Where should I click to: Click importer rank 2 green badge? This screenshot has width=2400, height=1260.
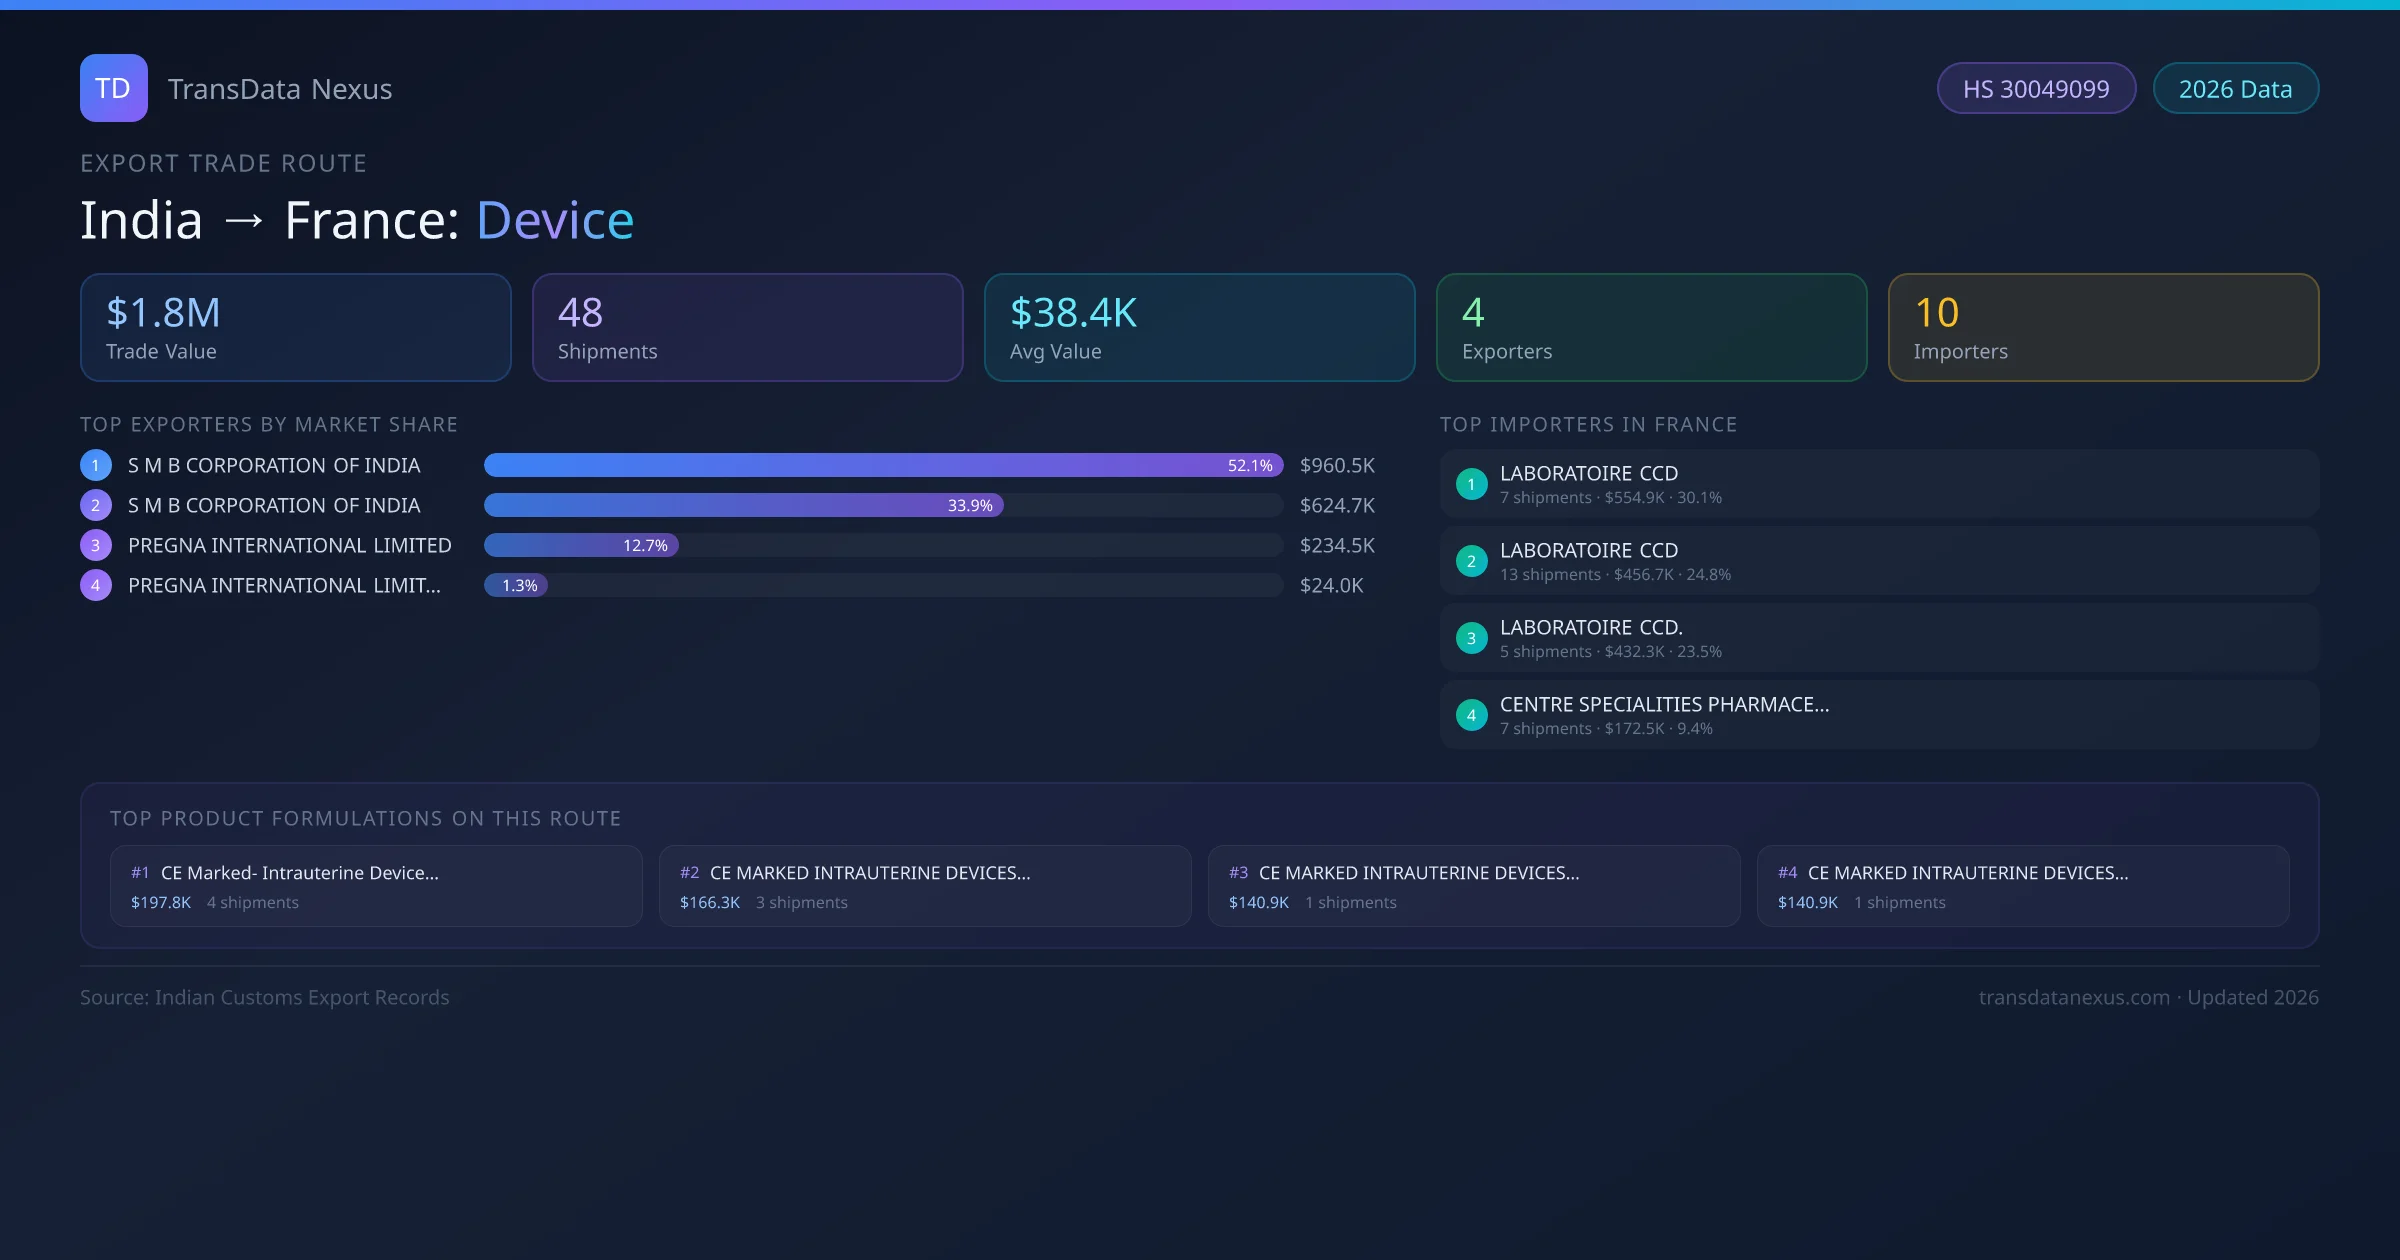[x=1471, y=561]
